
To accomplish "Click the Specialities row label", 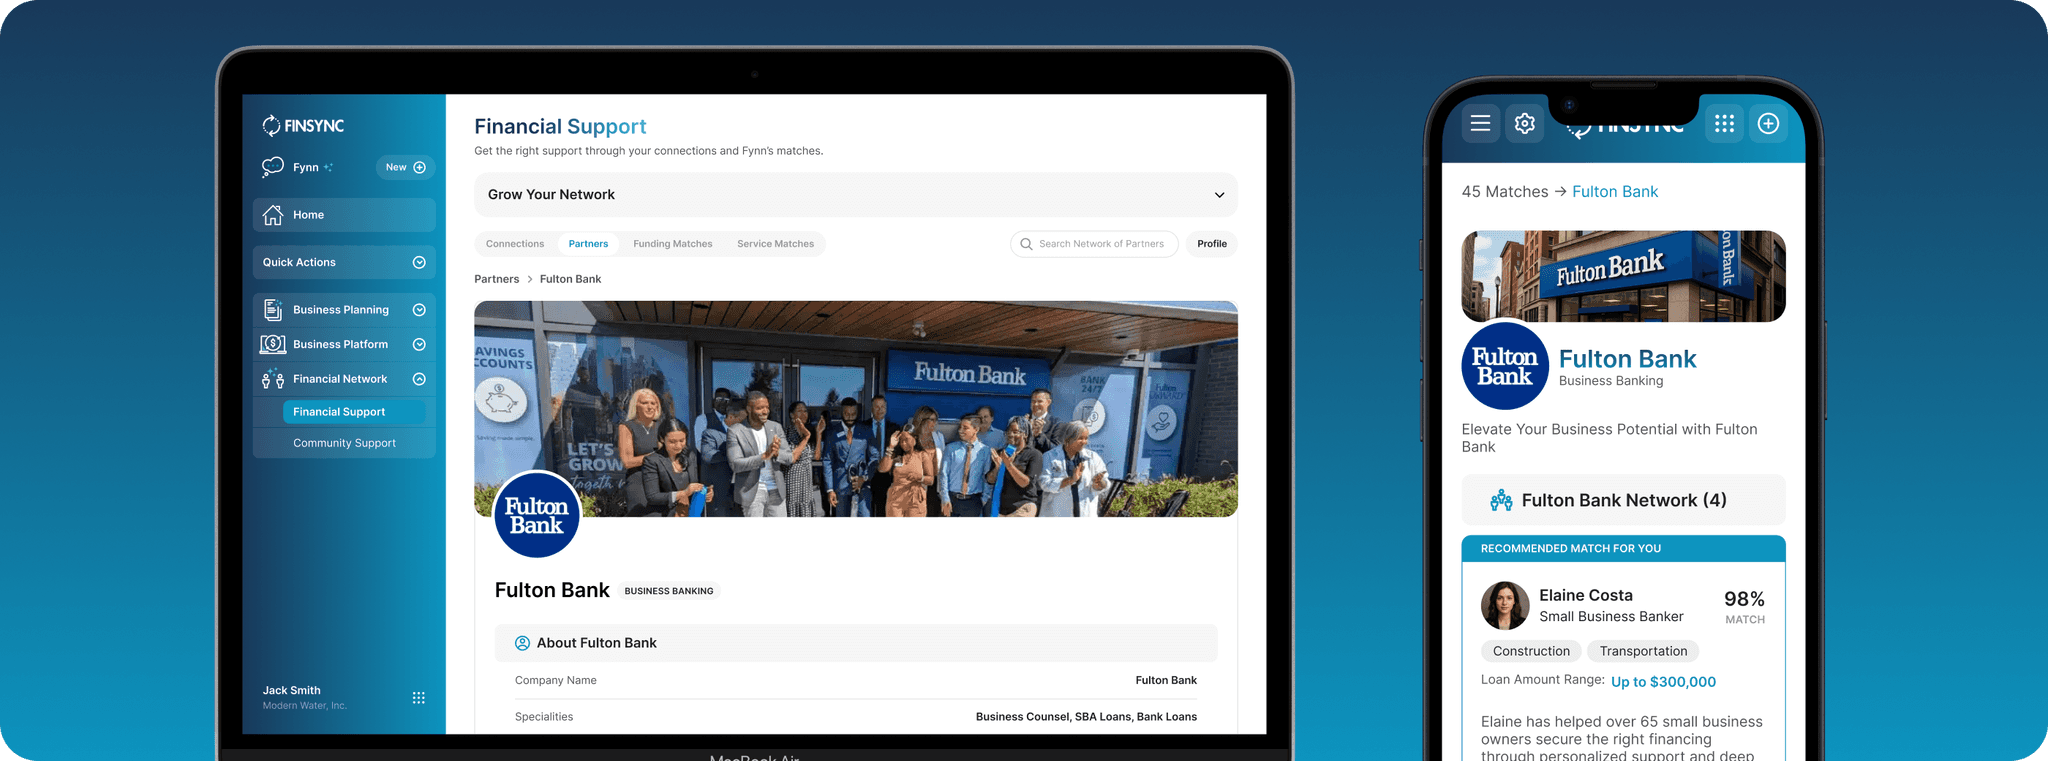I will [544, 717].
